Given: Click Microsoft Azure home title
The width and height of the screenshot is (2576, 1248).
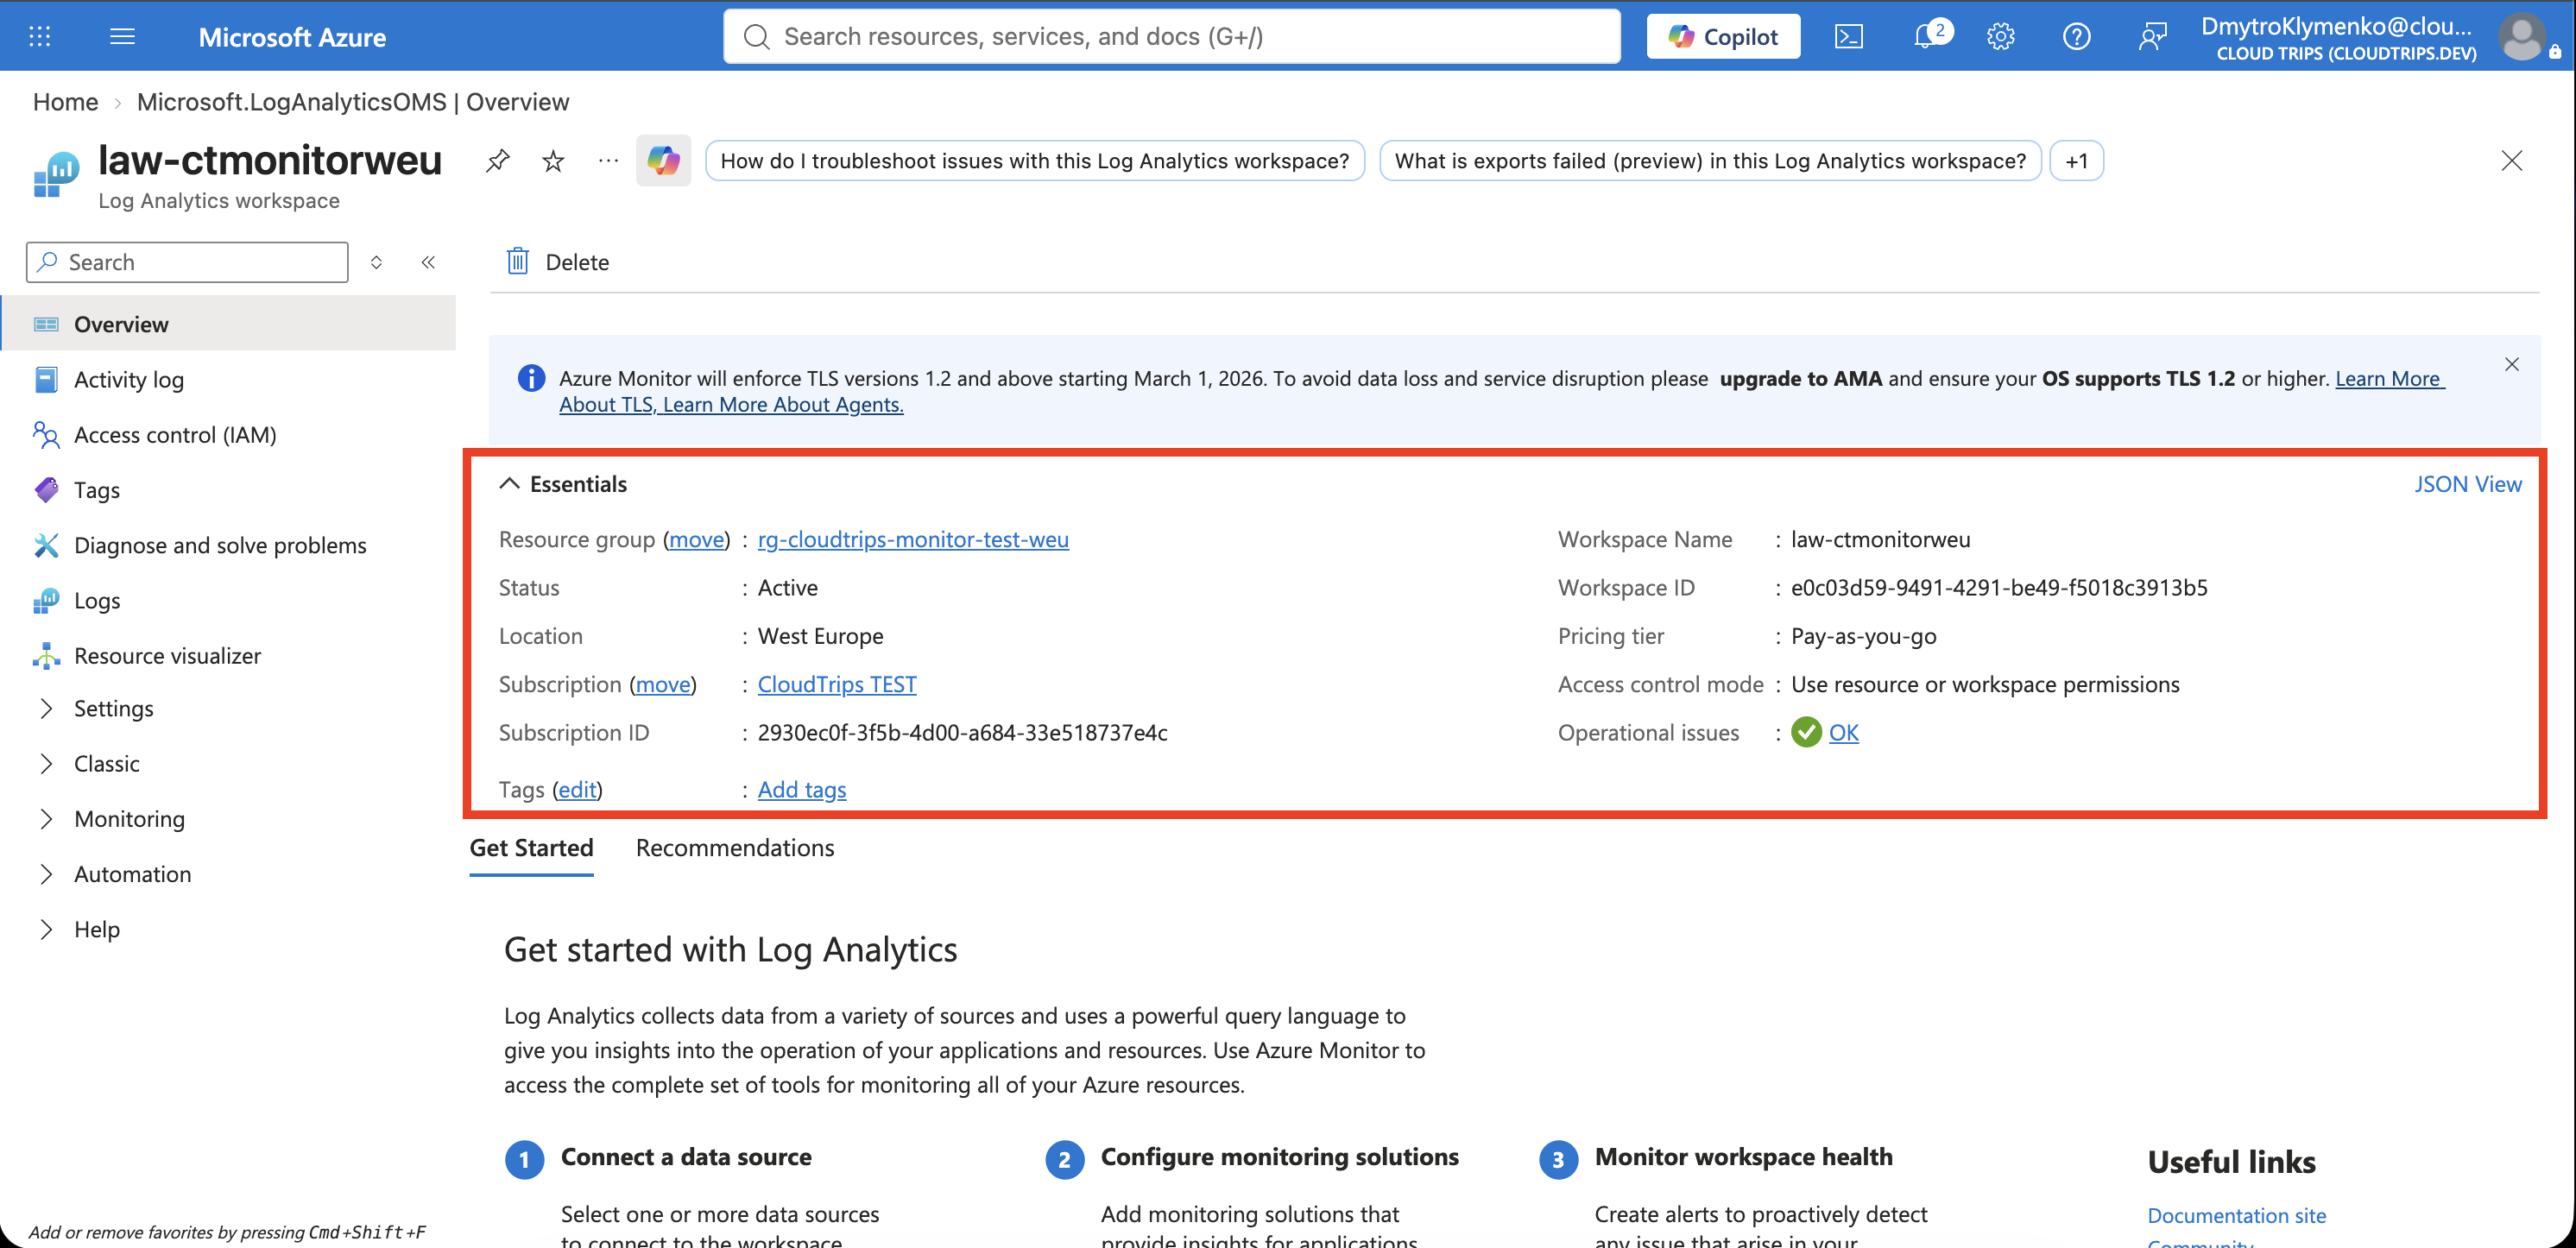Looking at the screenshot, I should [x=292, y=37].
